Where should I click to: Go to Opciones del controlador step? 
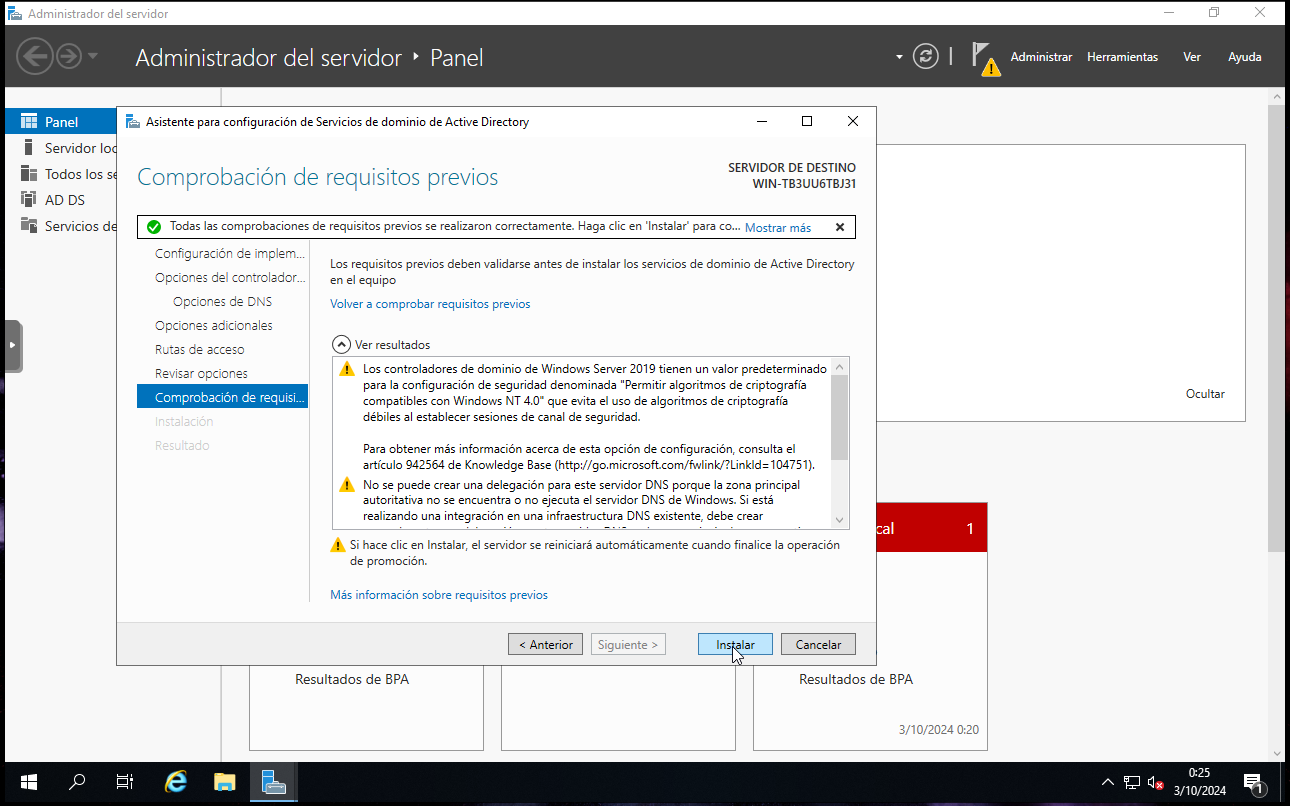point(229,278)
